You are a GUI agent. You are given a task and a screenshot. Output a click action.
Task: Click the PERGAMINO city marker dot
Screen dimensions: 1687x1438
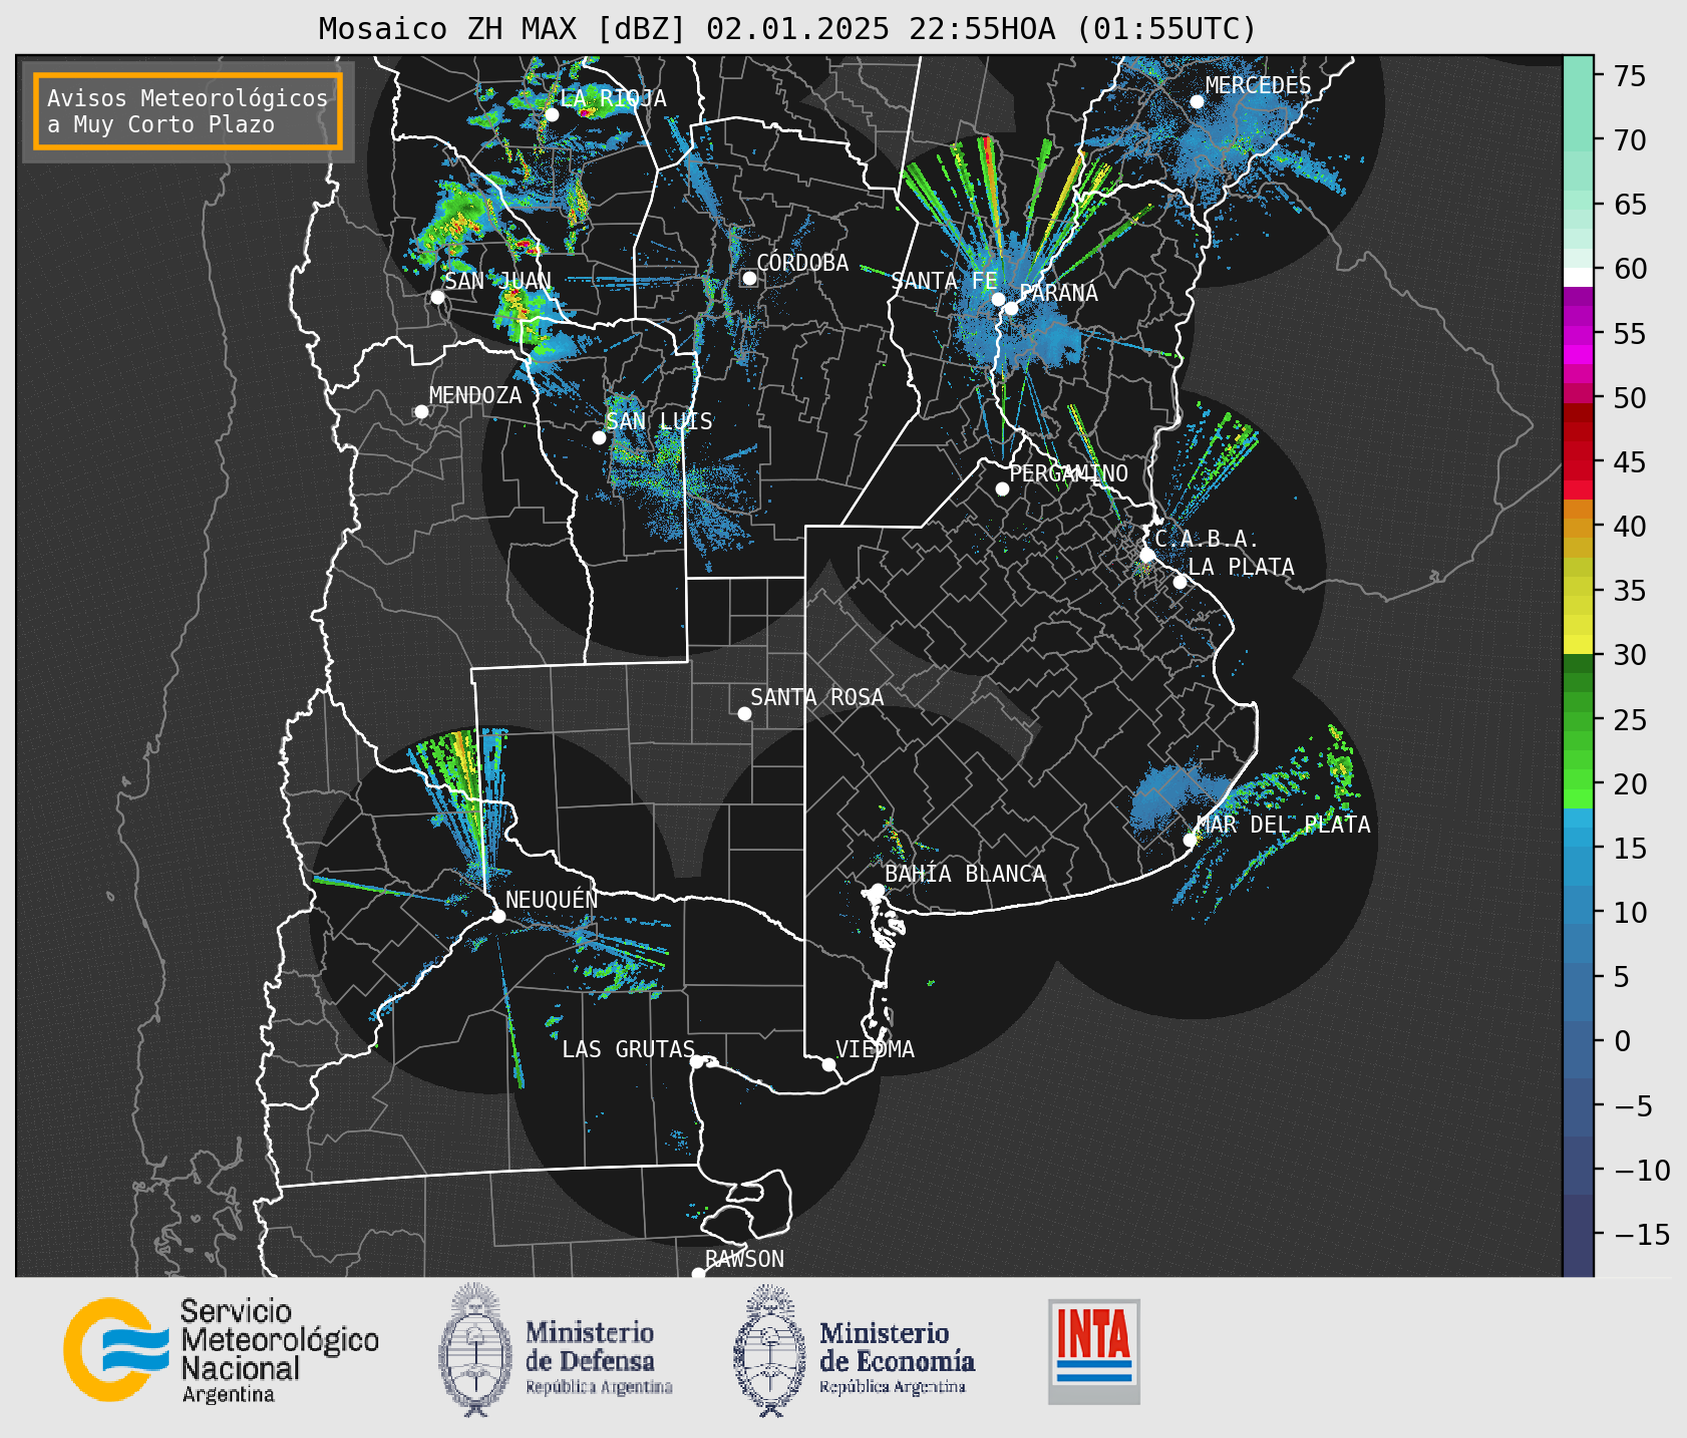point(1002,489)
